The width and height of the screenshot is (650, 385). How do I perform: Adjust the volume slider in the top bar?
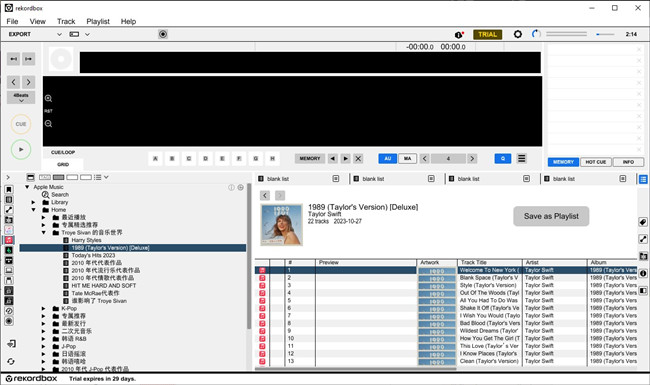605,34
